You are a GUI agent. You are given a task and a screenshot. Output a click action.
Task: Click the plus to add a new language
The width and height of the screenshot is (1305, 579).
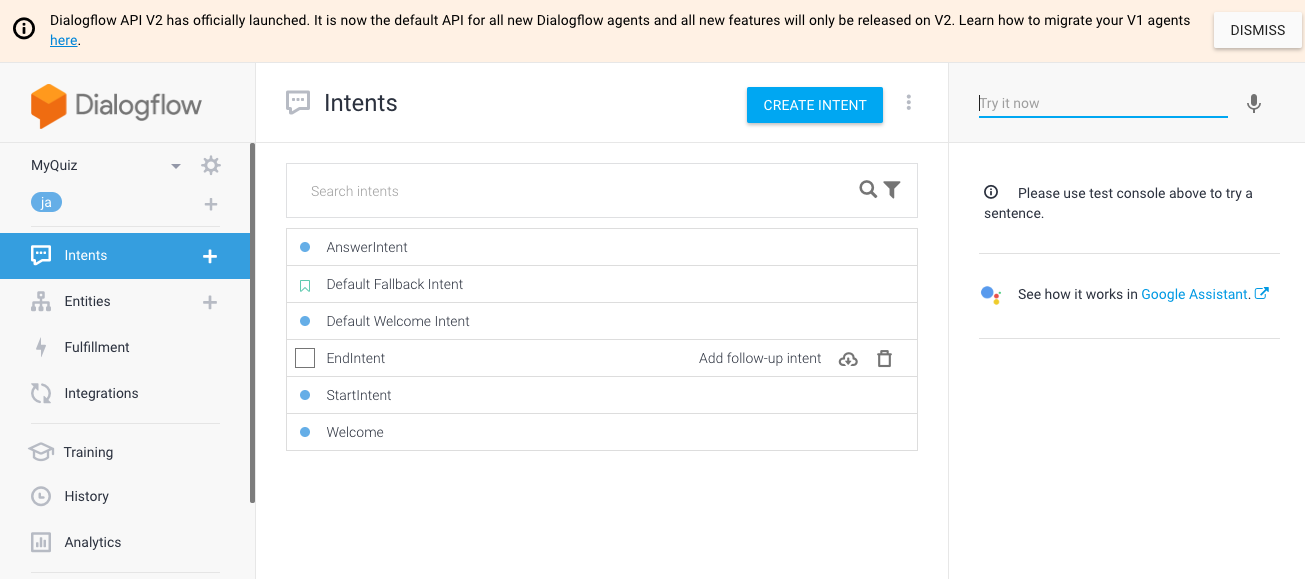(x=210, y=203)
